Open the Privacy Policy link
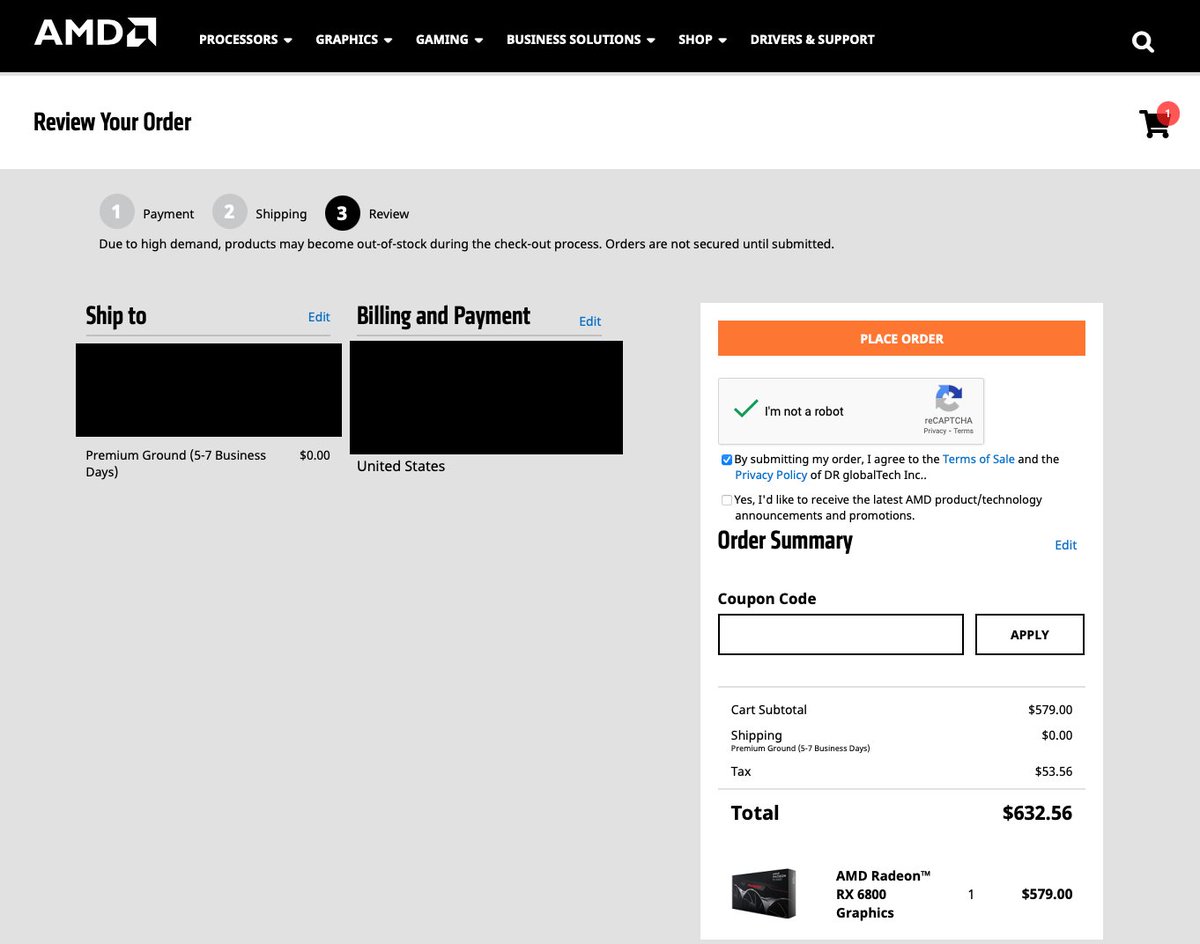This screenshot has width=1200, height=944. click(771, 475)
